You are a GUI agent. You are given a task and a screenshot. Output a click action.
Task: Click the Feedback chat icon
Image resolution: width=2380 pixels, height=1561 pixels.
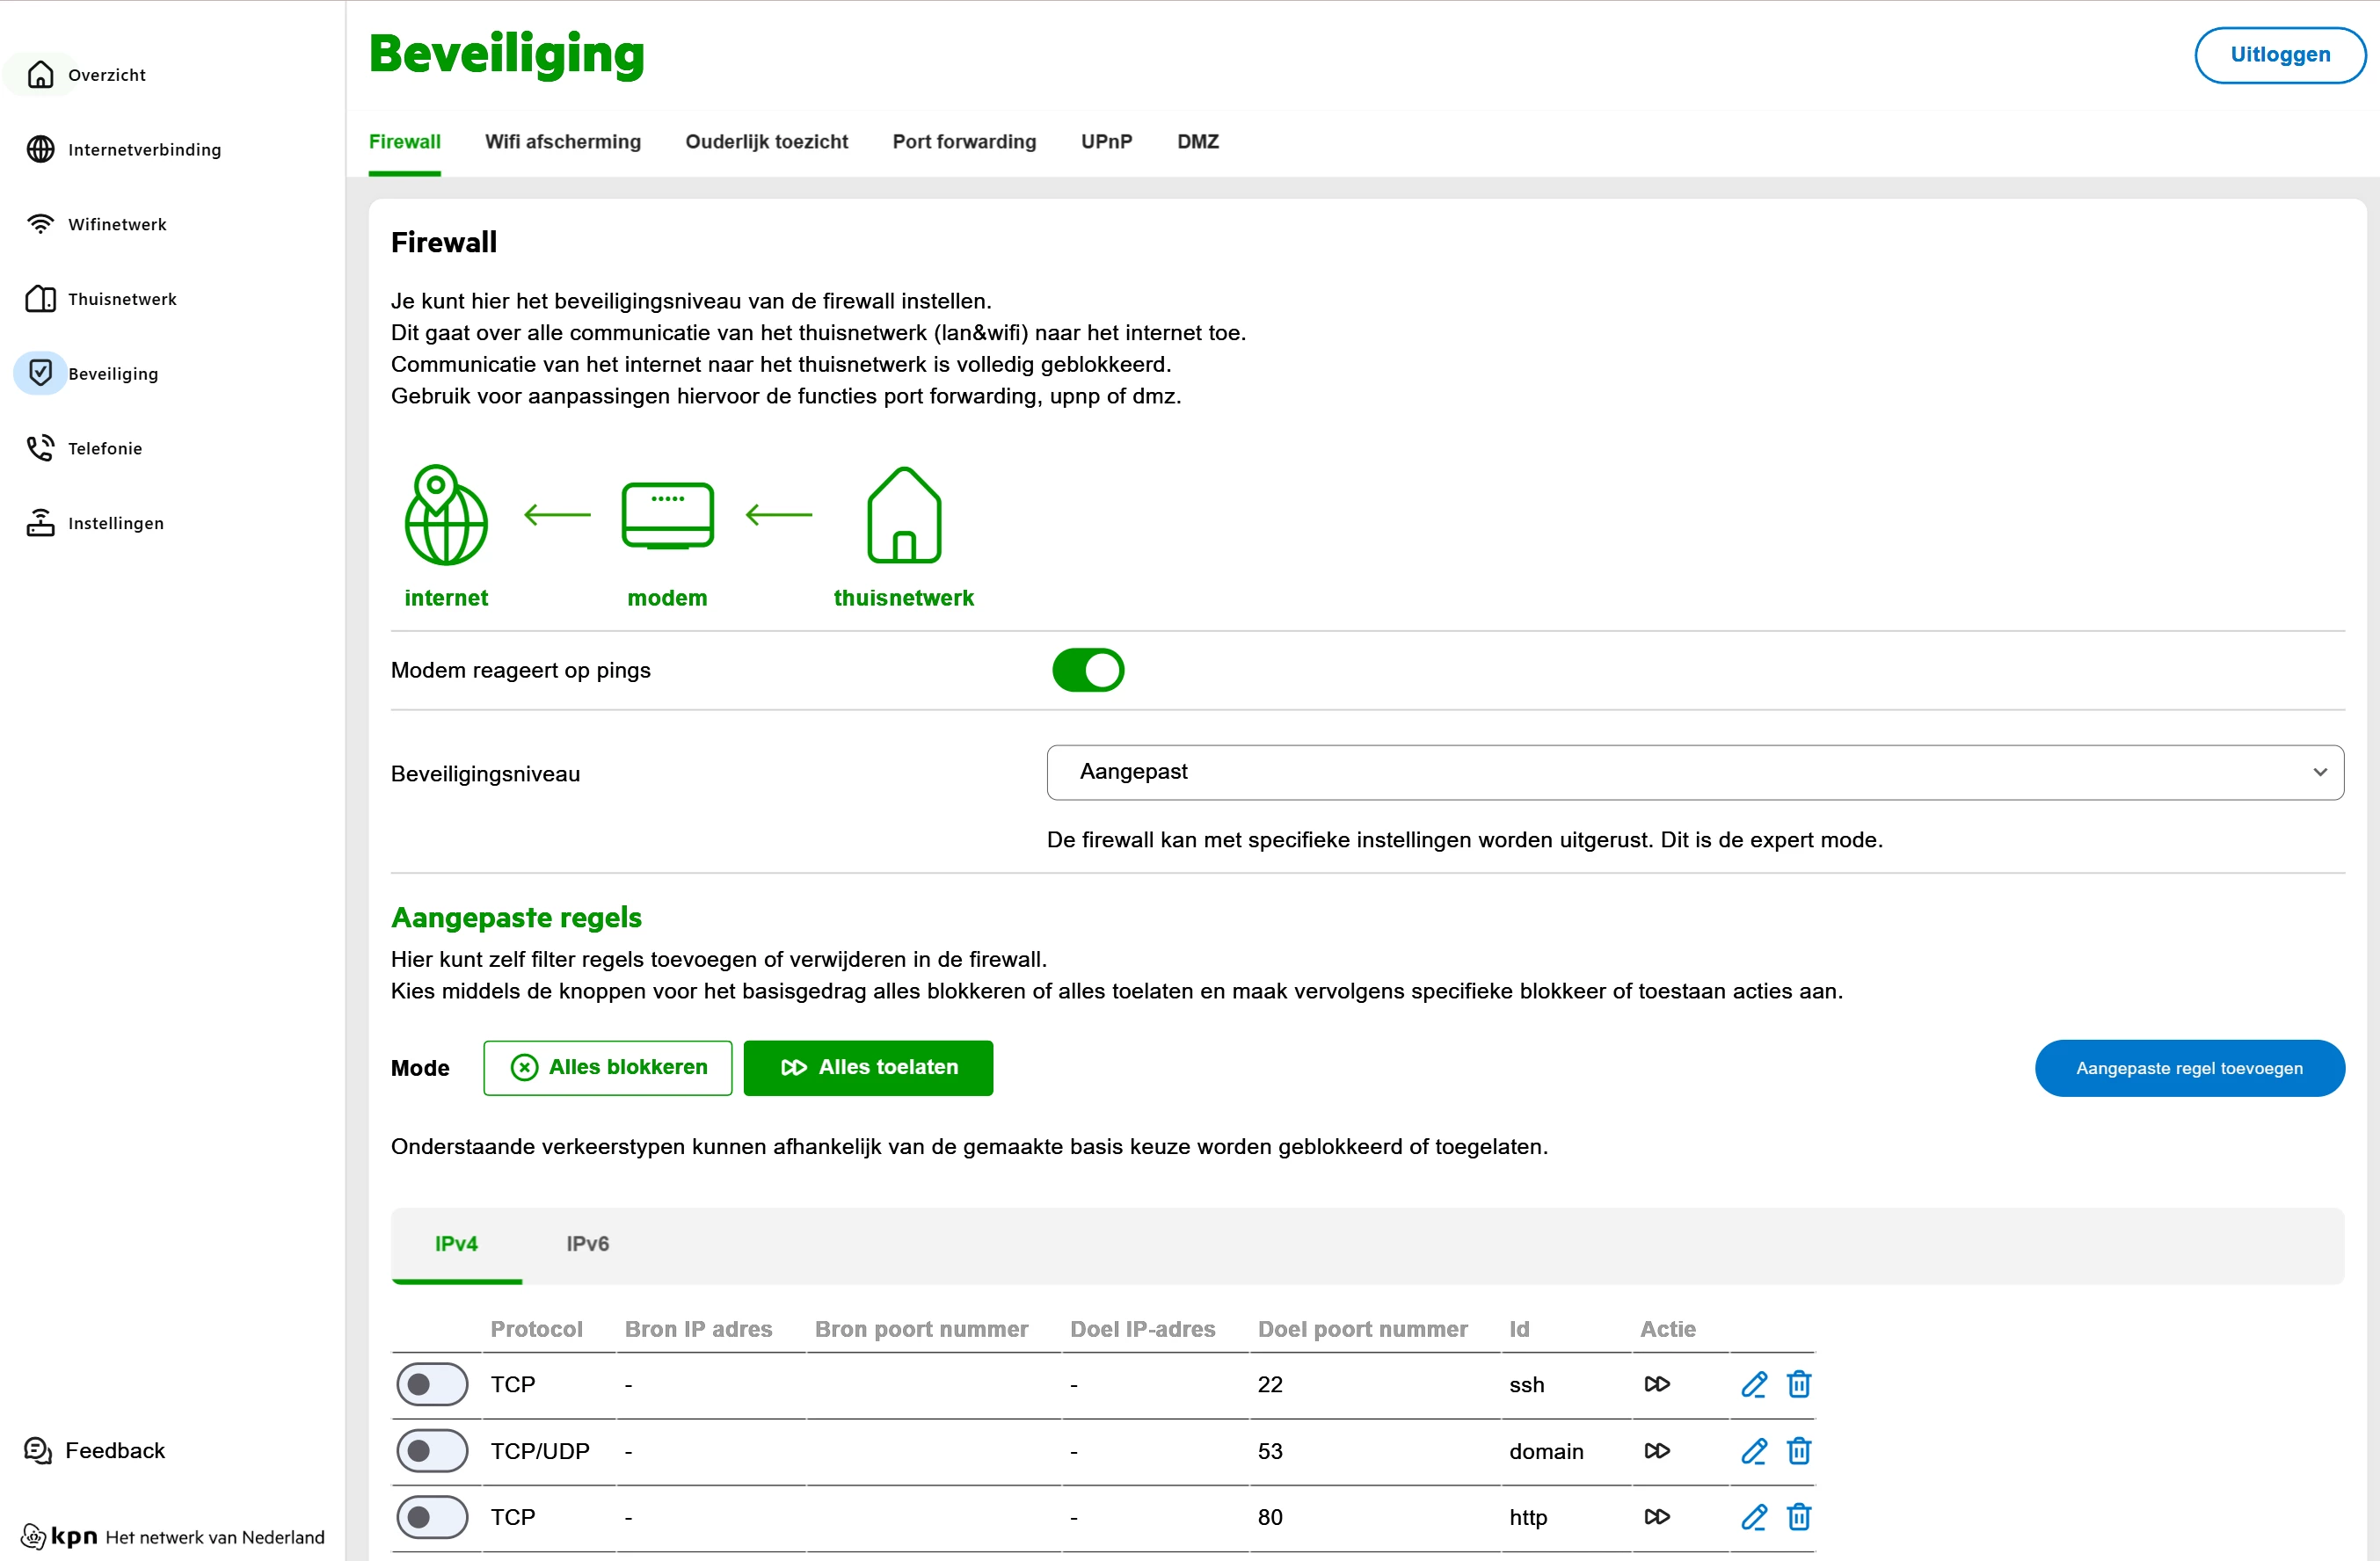(38, 1450)
